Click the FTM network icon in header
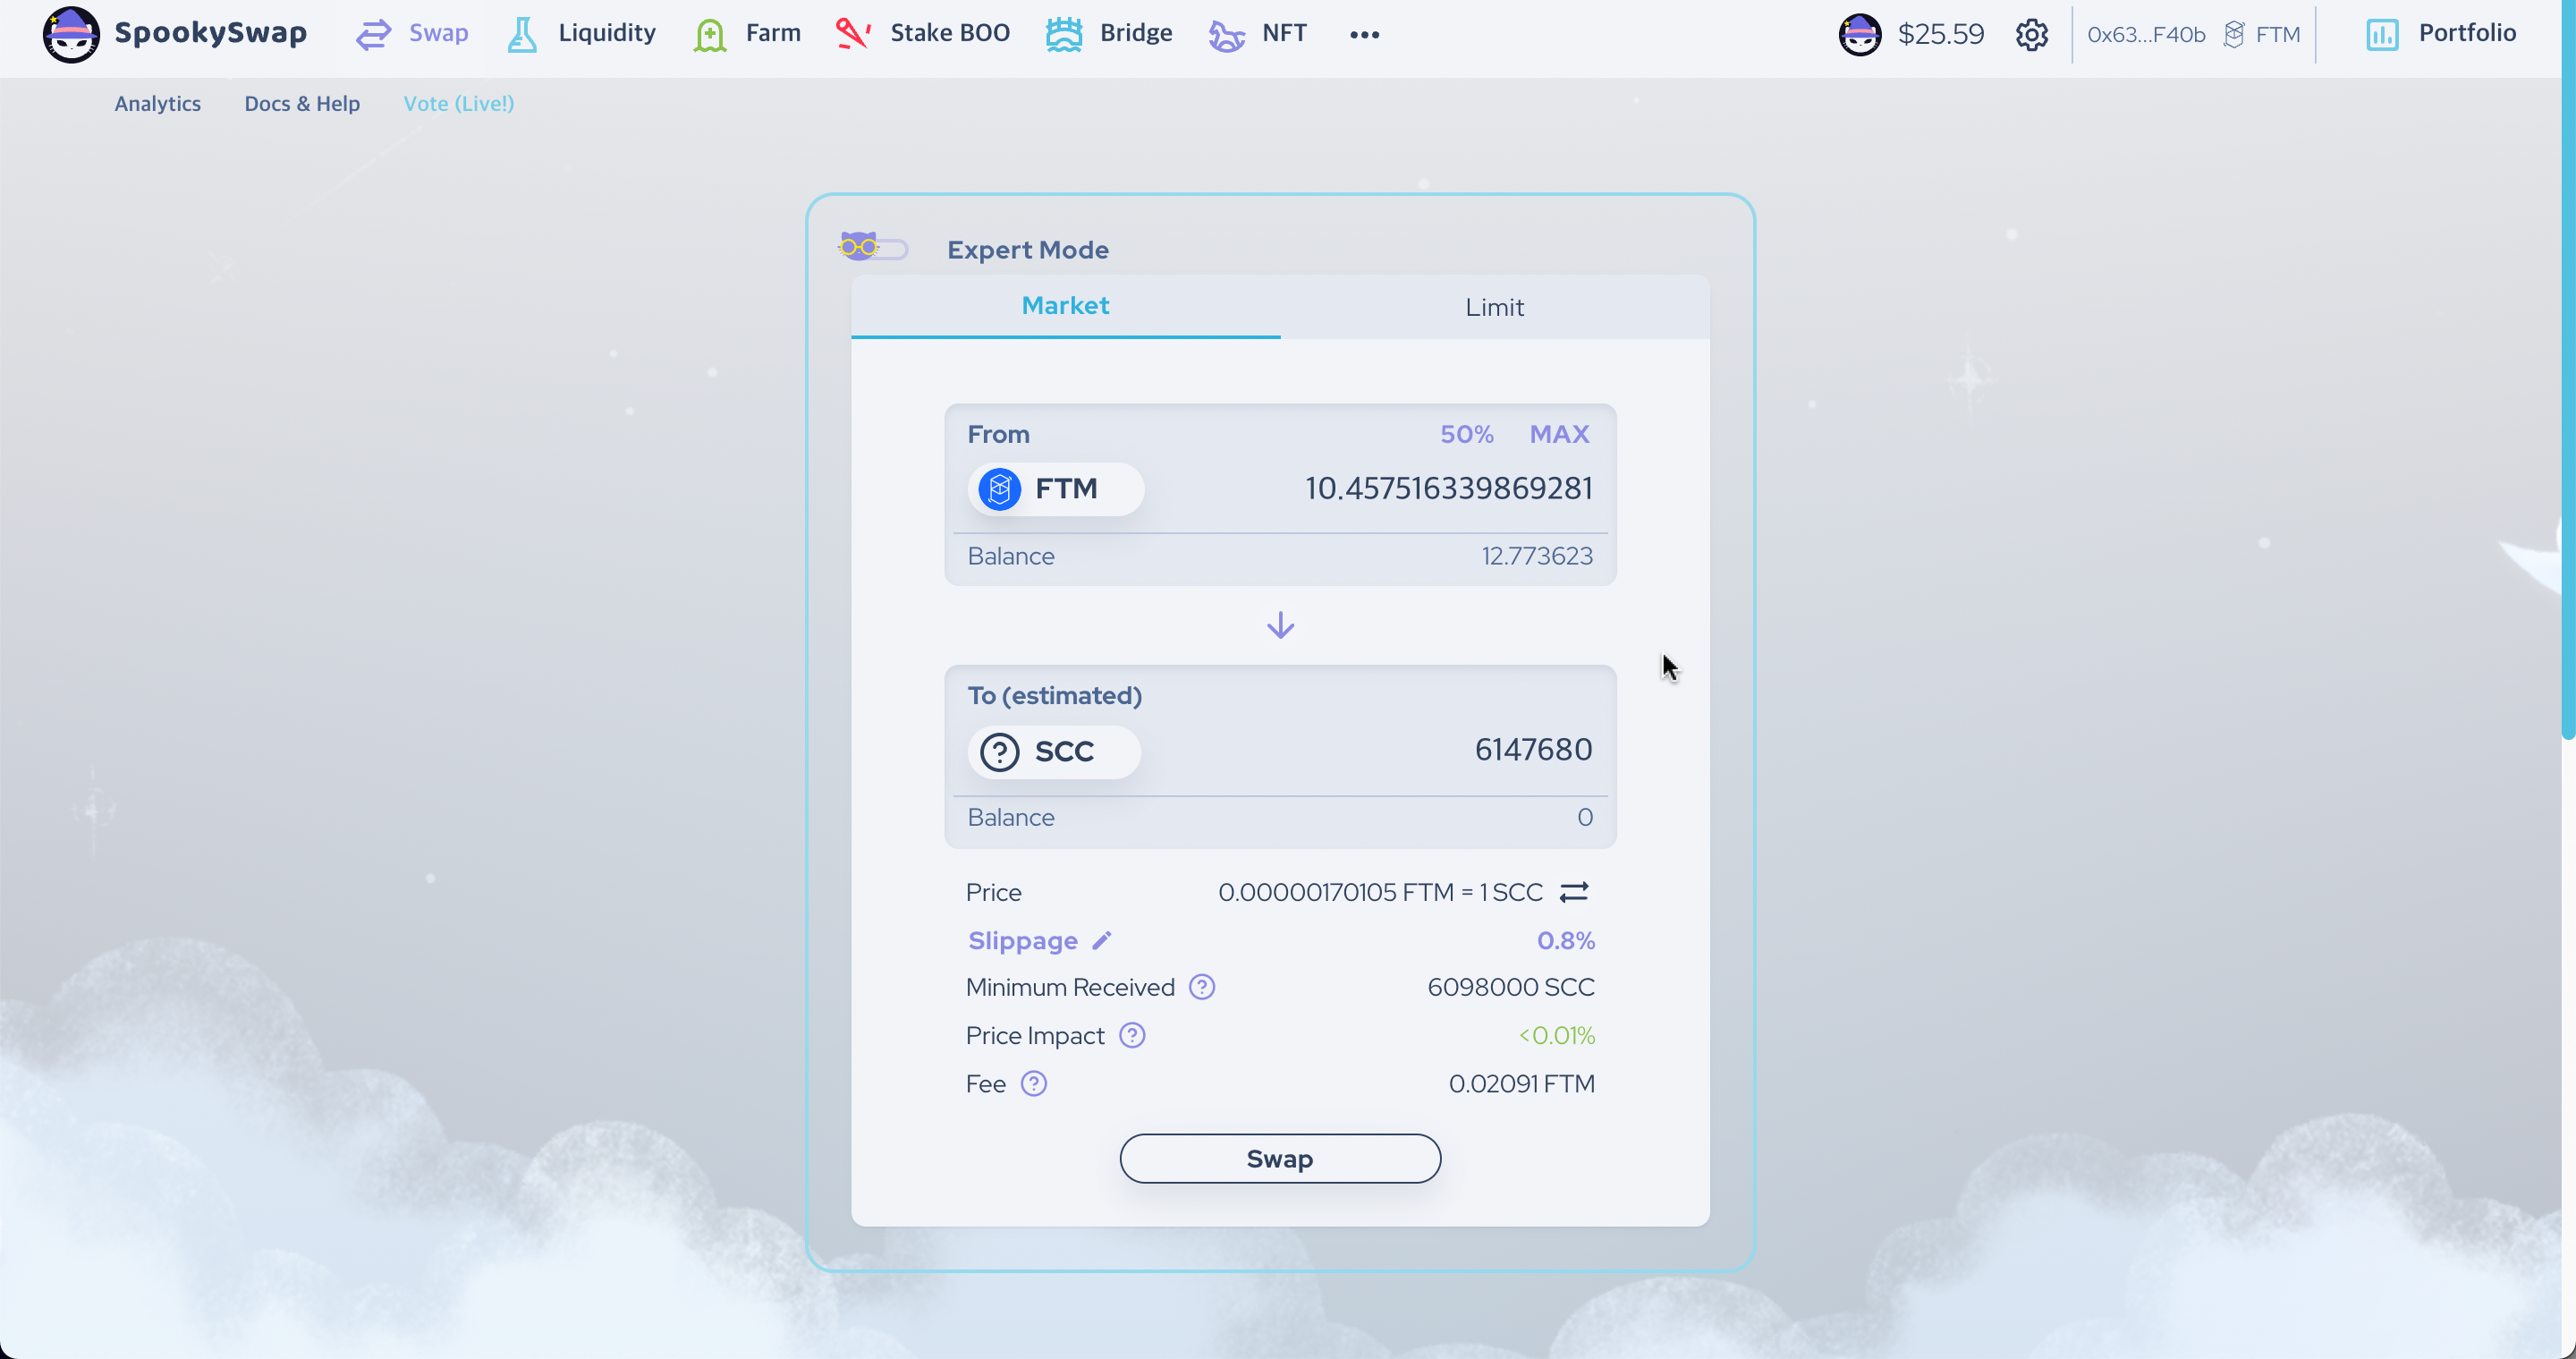Screen dimensions: 2576x1359 pos(2233,35)
